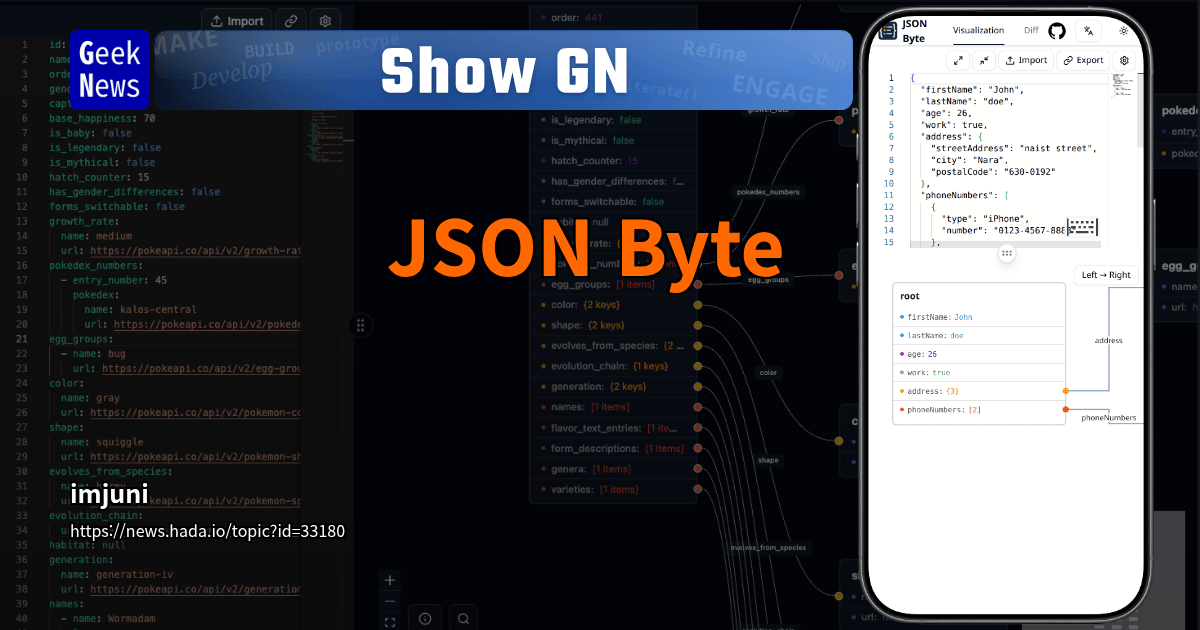Open Left → Right layout direction selector
1200x630 pixels.
1106,274
